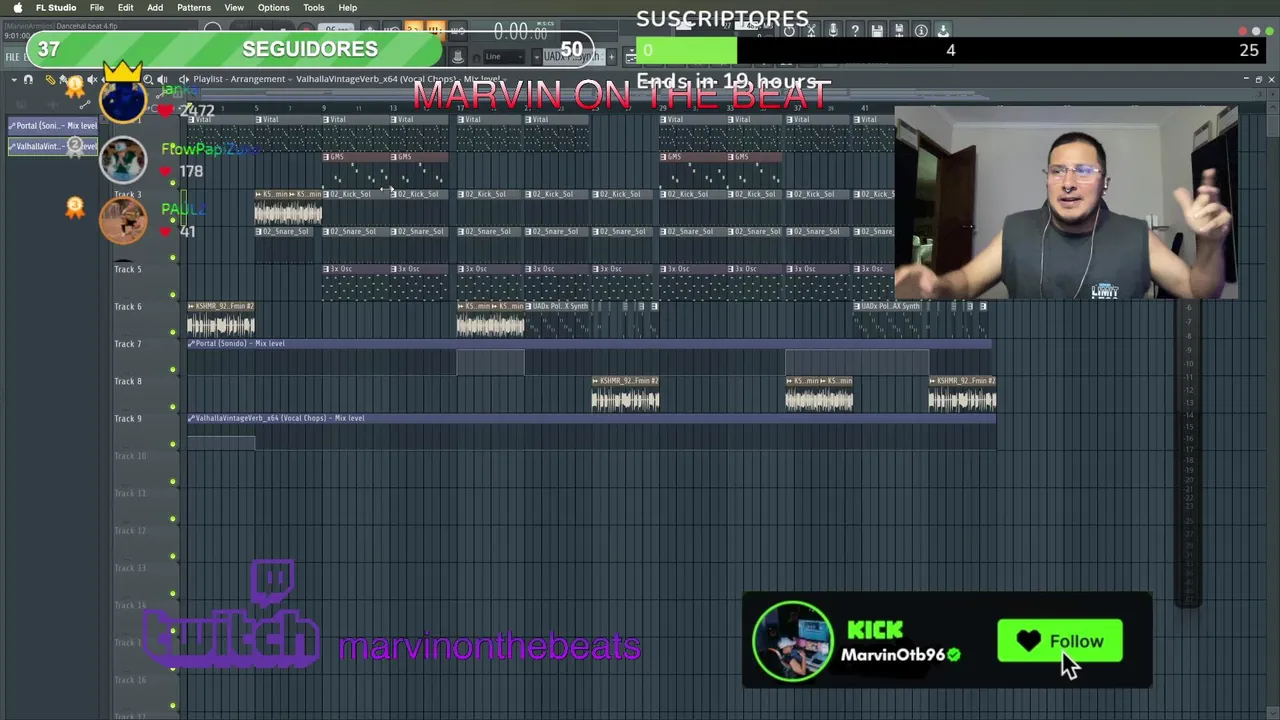Click the stamp icon beside Line selector
This screenshot has width=1280, height=720.
click(x=457, y=56)
